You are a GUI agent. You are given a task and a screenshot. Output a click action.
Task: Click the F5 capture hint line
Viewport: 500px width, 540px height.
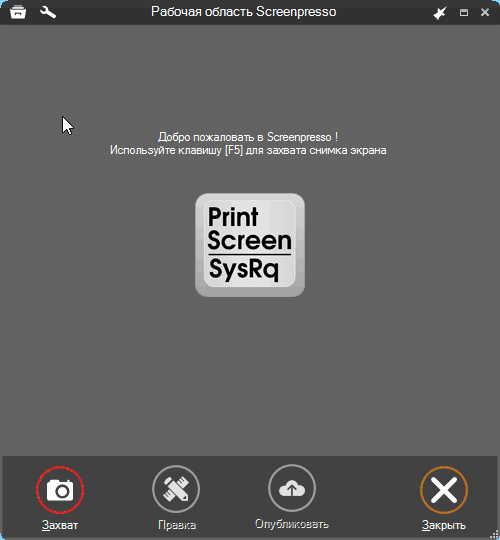248,150
